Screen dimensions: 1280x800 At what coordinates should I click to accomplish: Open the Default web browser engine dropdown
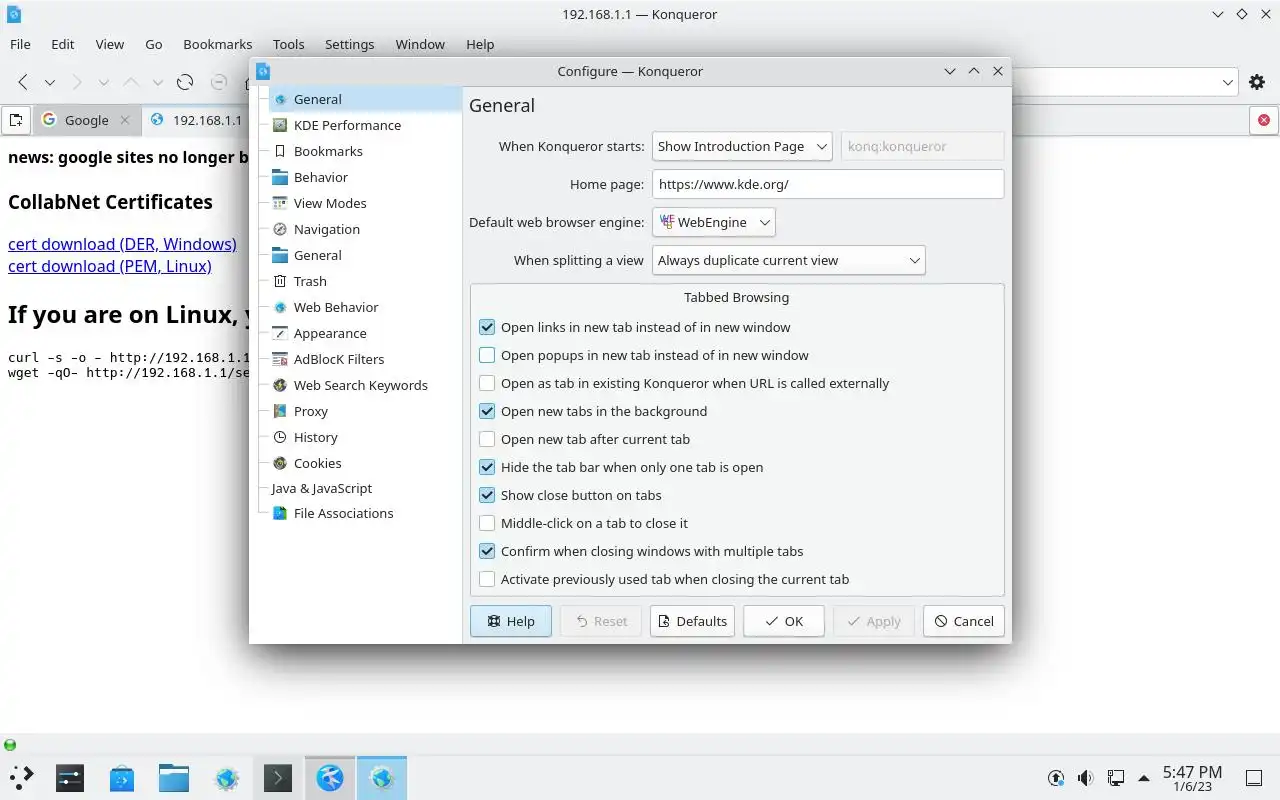click(714, 222)
